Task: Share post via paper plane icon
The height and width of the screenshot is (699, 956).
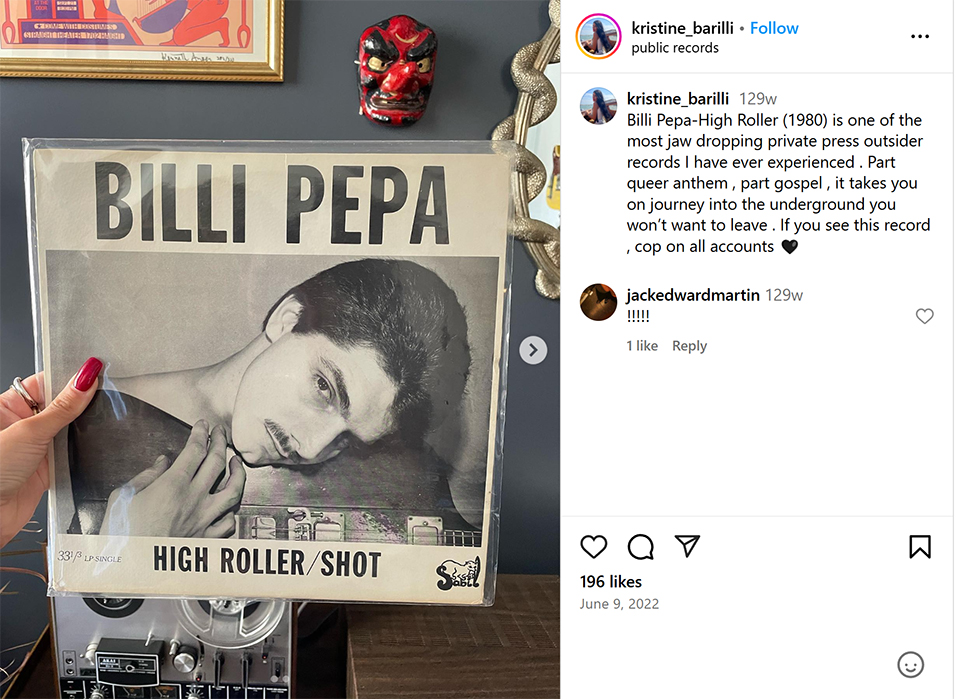Action: (x=686, y=545)
